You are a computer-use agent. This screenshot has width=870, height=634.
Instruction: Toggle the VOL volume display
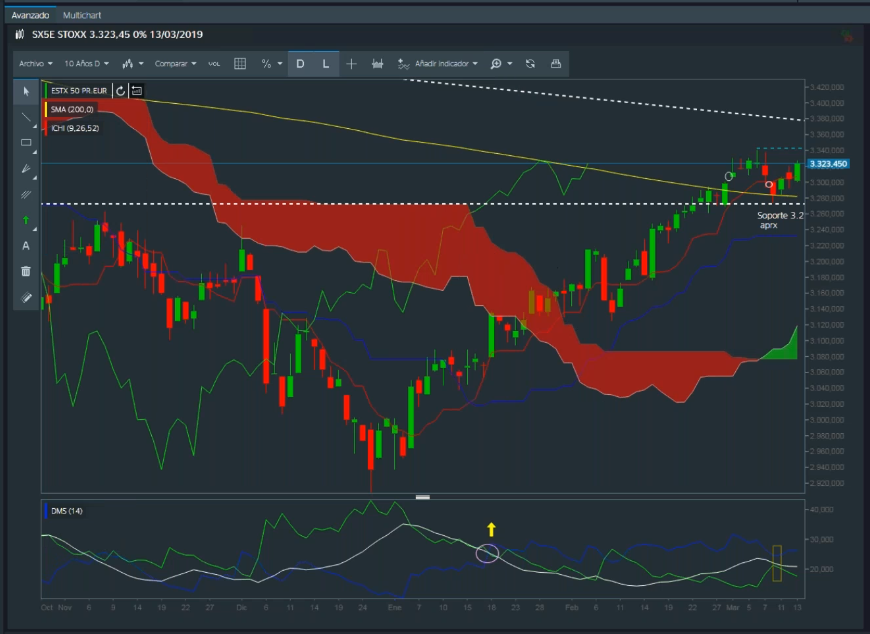click(214, 63)
